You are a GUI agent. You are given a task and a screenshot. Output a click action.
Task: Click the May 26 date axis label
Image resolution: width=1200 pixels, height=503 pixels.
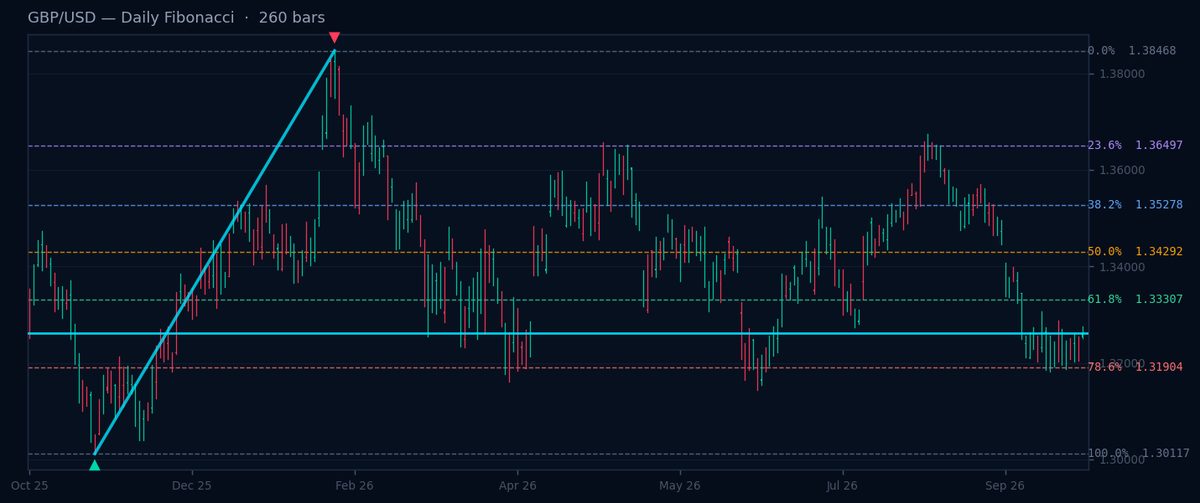coord(680,486)
